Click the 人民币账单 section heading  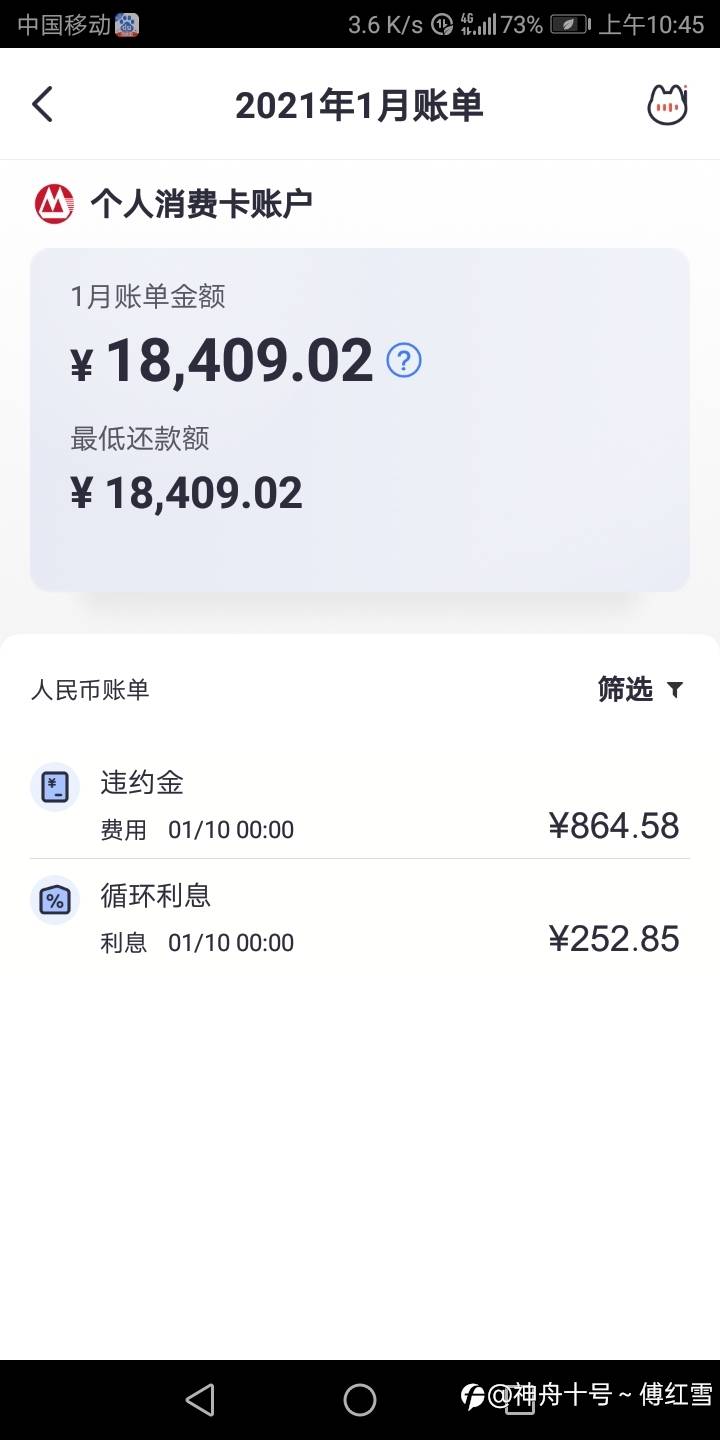click(90, 690)
